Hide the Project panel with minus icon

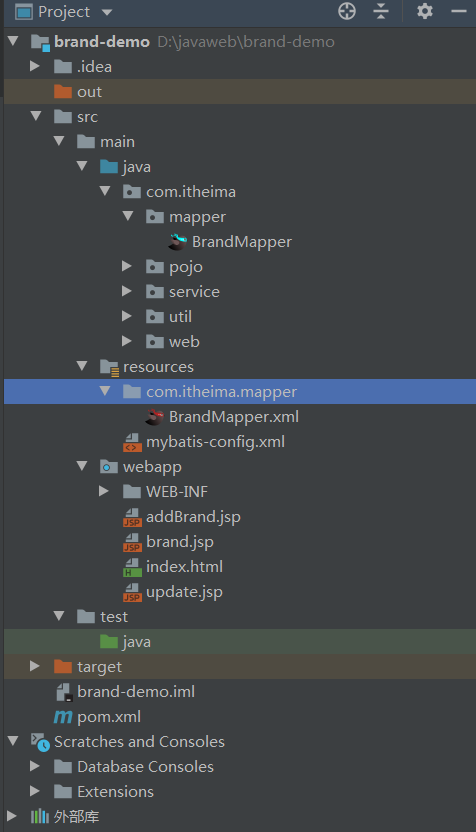tap(458, 11)
